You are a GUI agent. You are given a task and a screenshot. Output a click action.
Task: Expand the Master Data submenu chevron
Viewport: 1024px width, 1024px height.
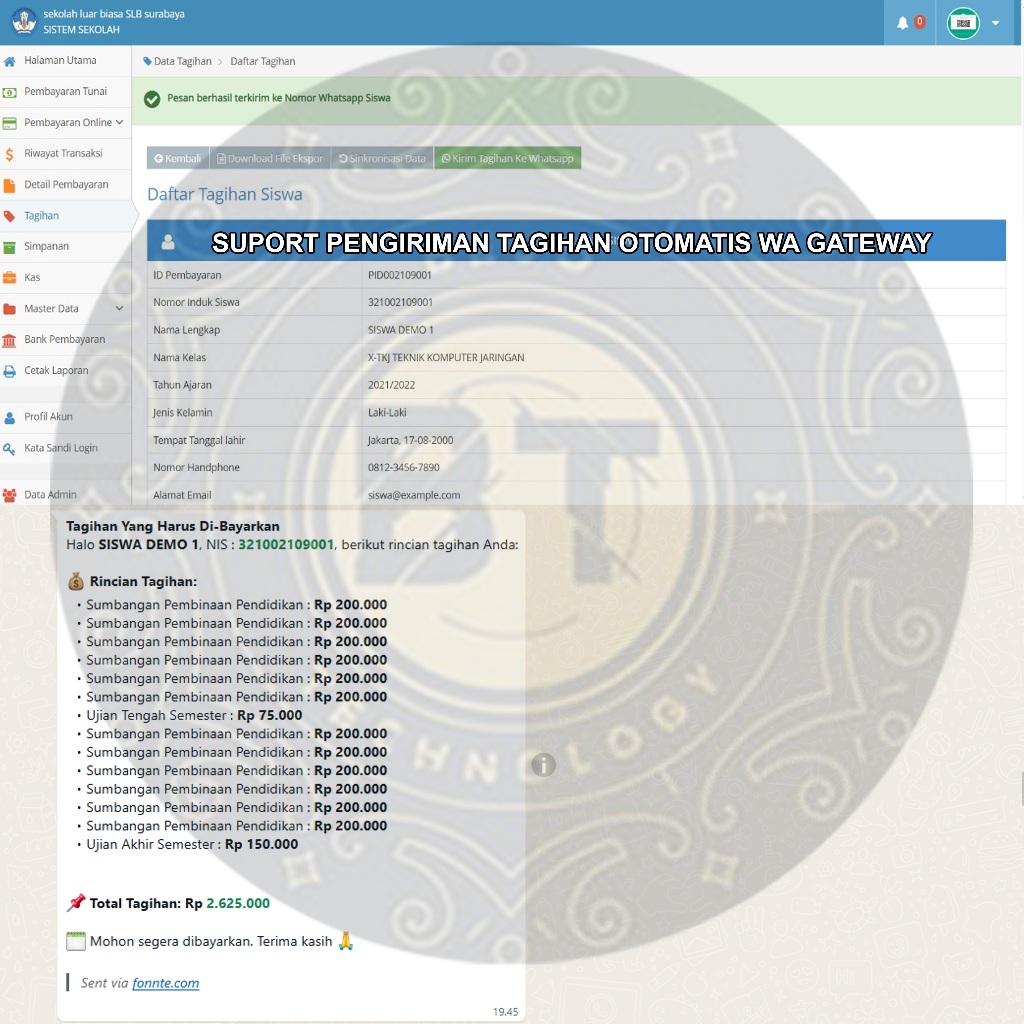coord(120,308)
